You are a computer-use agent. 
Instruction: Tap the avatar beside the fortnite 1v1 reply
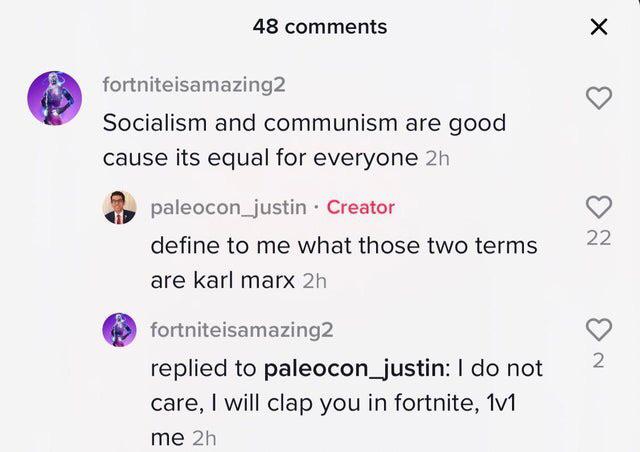click(120, 329)
